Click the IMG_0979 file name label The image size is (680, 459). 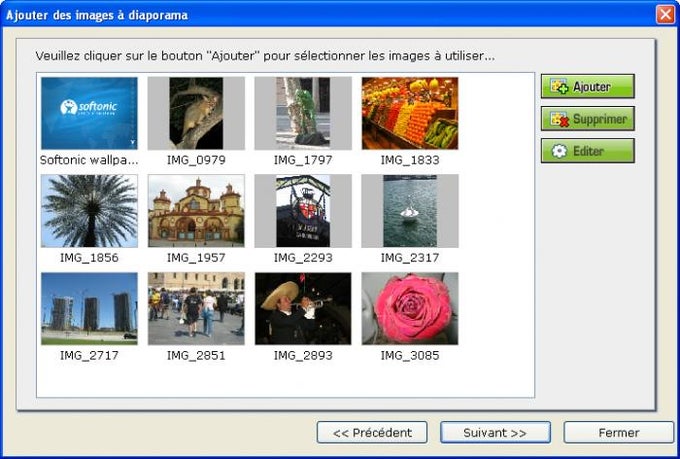[x=196, y=160]
